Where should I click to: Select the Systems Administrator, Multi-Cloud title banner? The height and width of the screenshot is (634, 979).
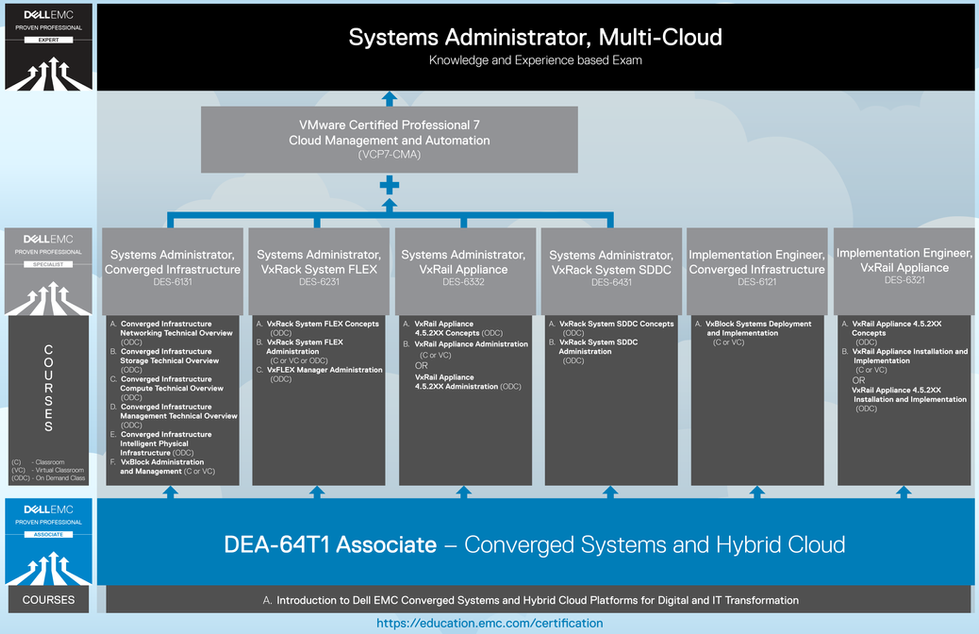tap(535, 47)
